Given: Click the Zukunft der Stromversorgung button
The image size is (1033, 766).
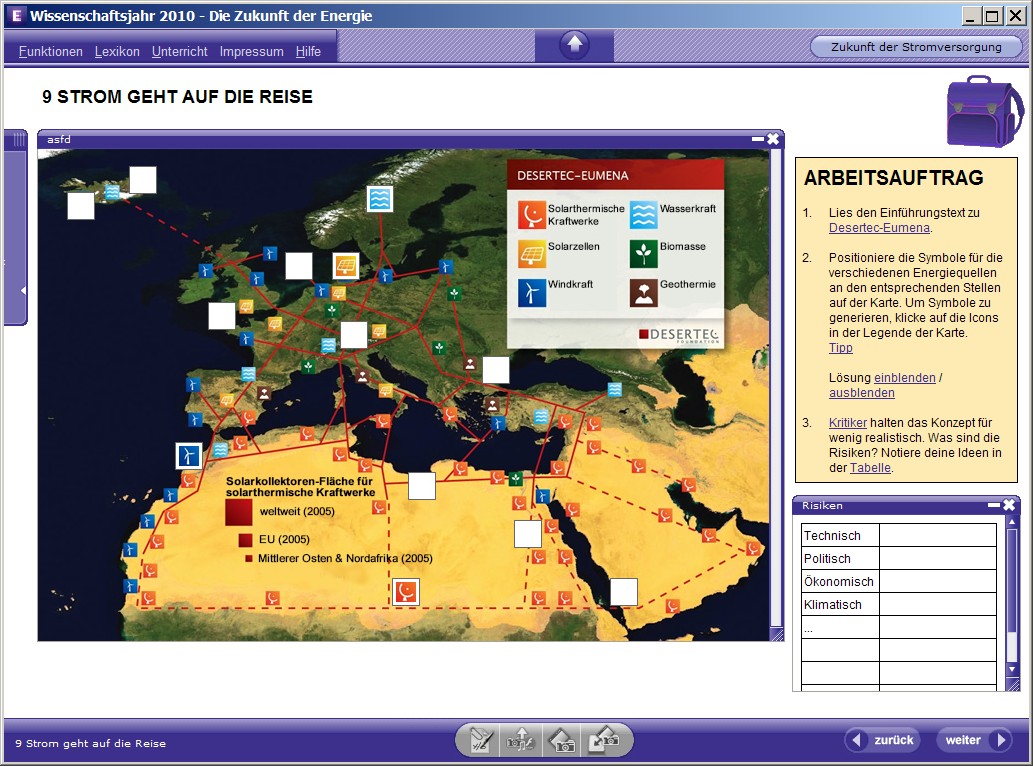Looking at the screenshot, I should tap(916, 47).
